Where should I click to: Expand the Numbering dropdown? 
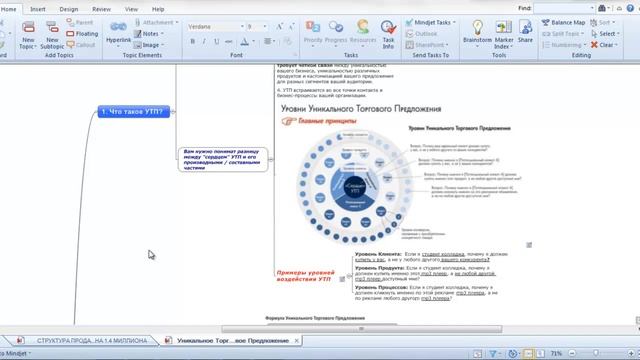(x=585, y=45)
